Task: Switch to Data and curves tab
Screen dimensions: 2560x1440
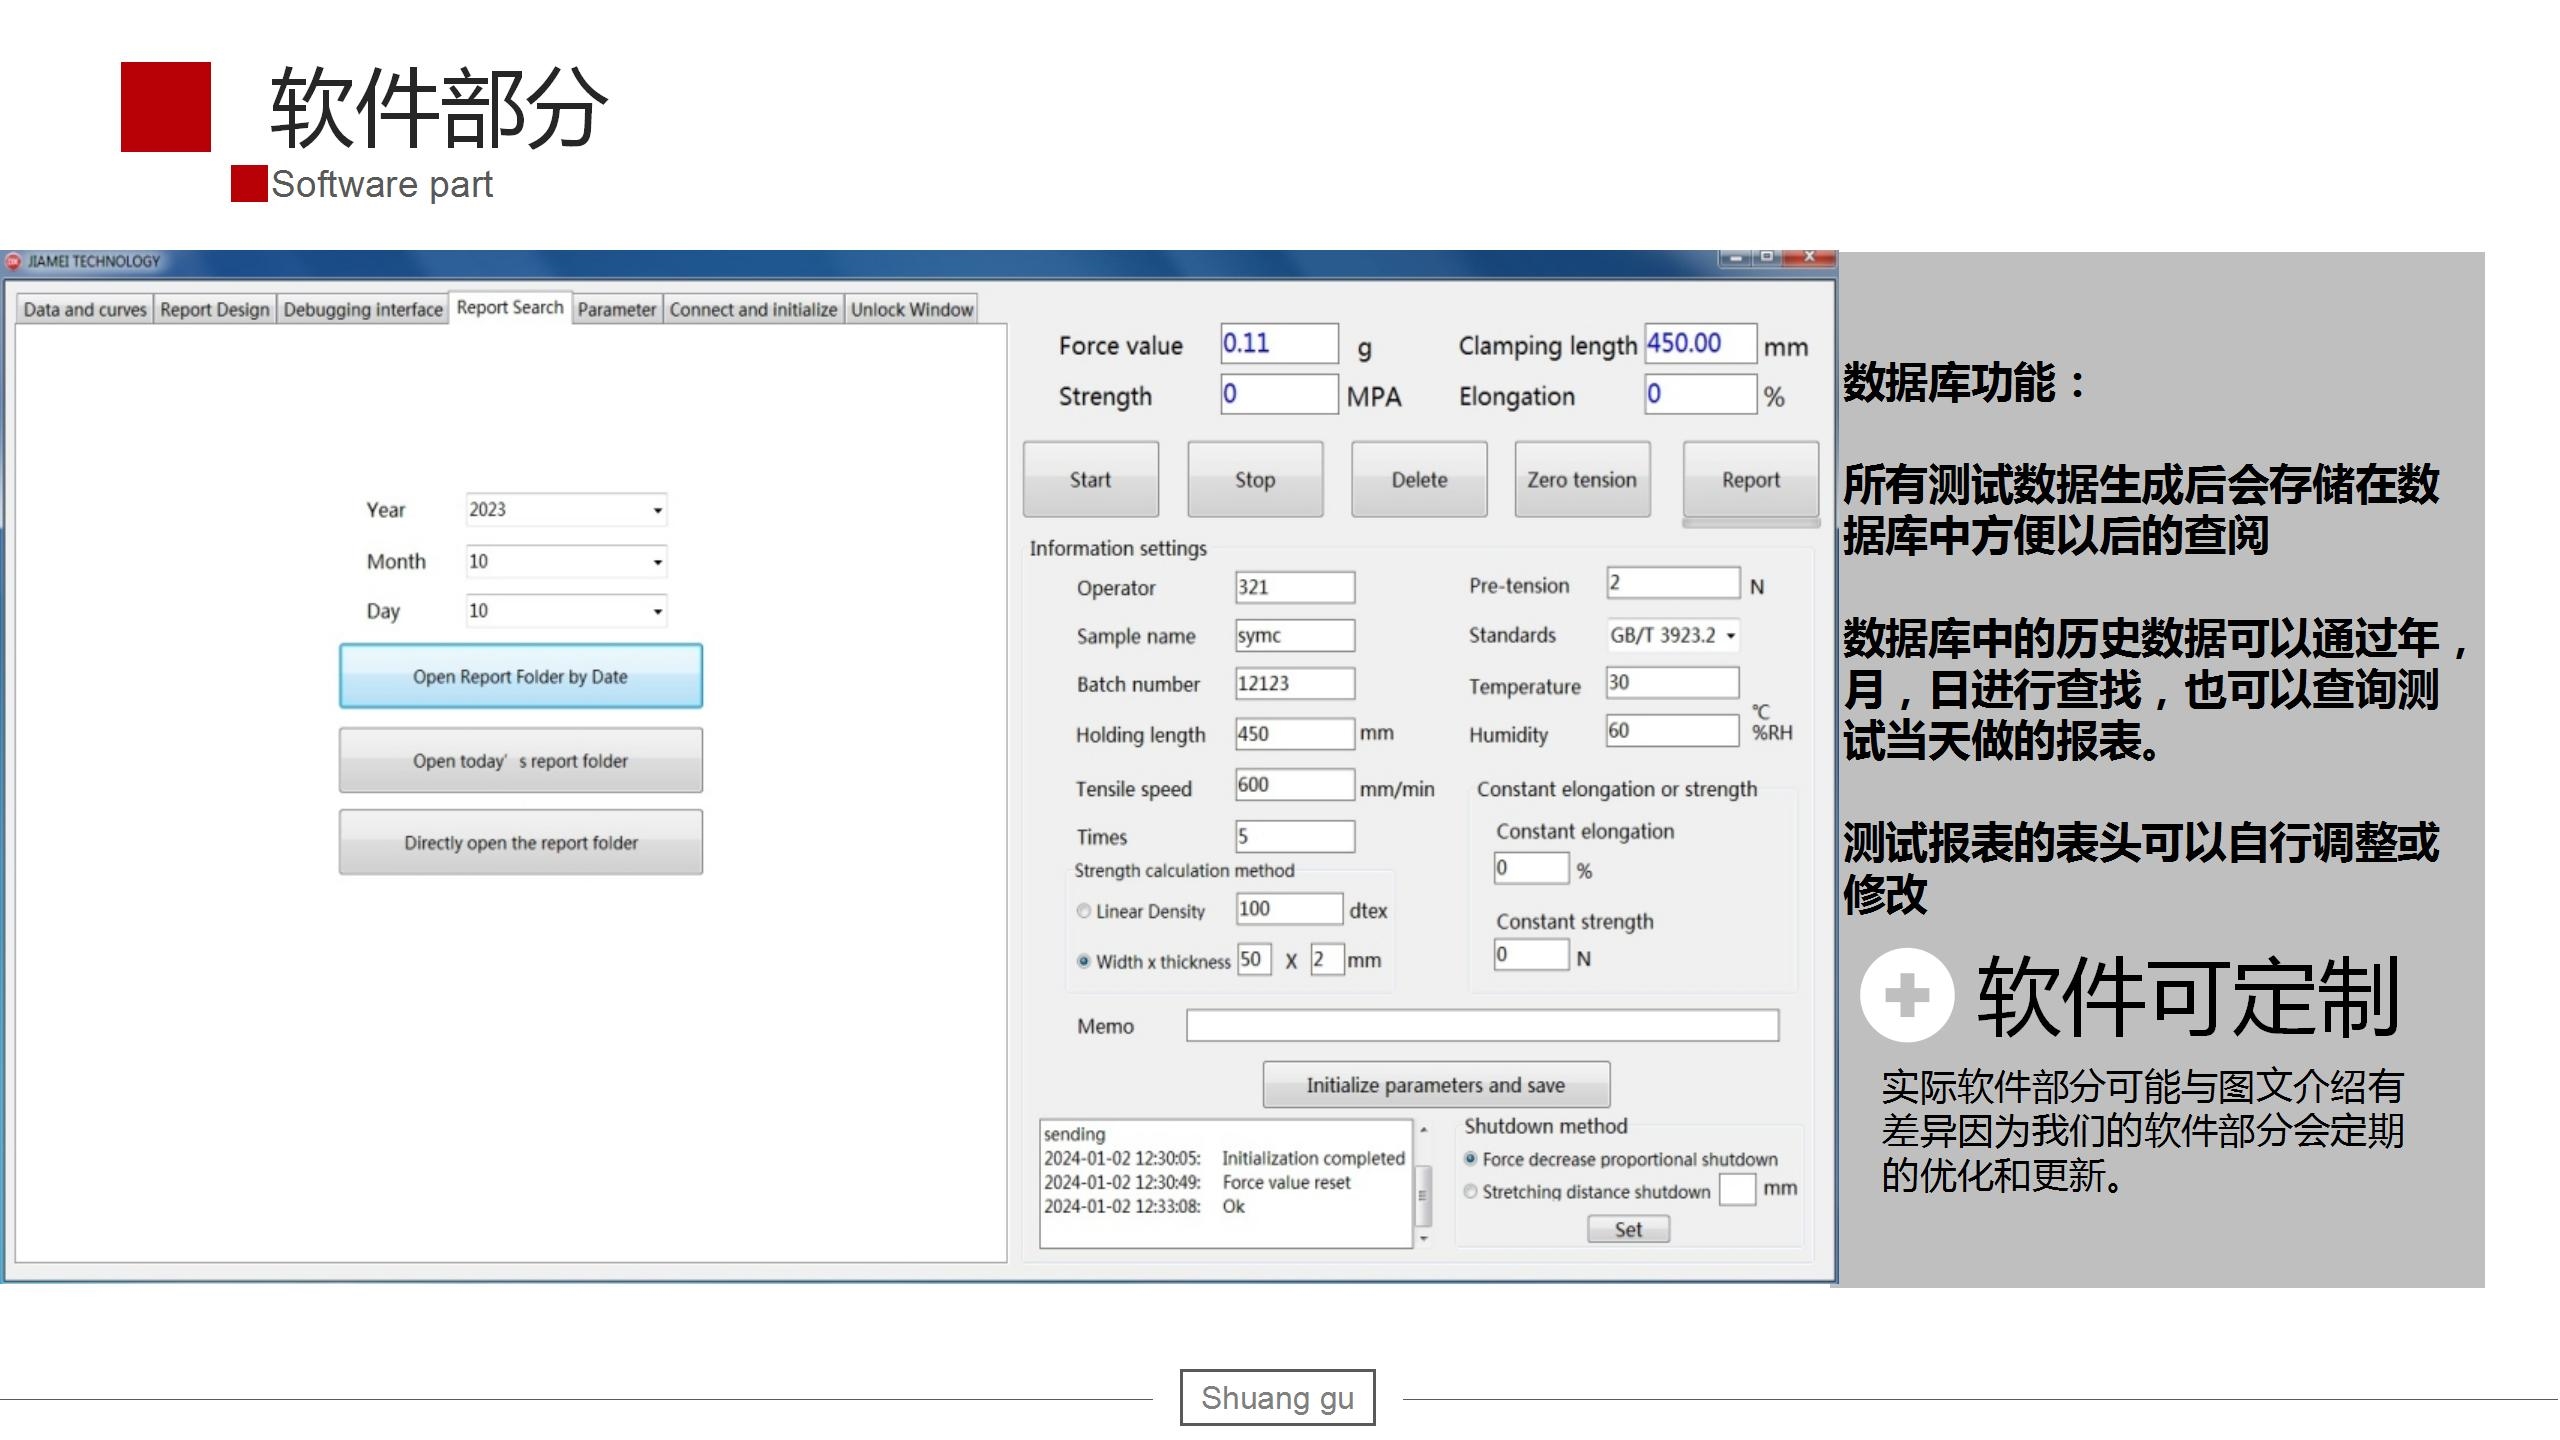Action: pos(85,310)
